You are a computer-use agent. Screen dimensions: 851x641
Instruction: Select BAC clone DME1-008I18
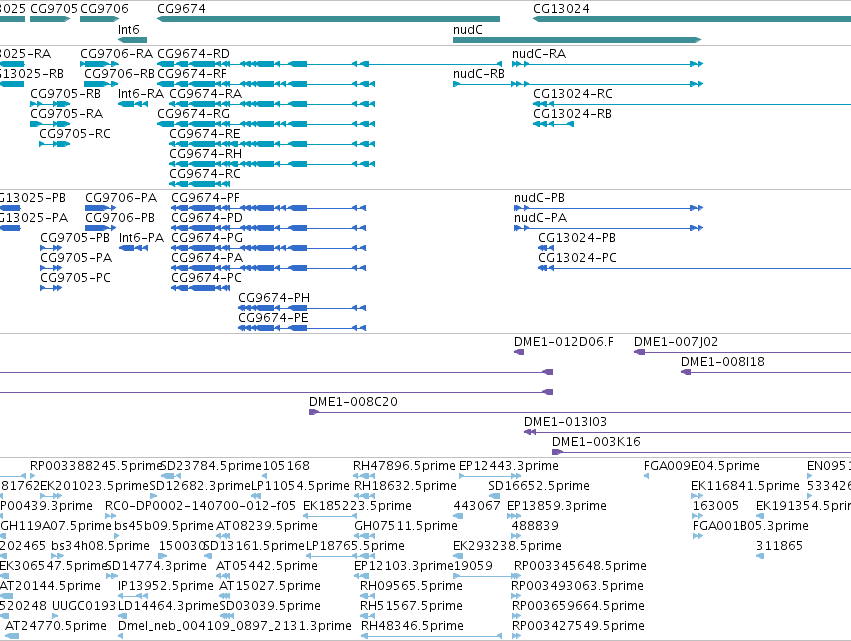tap(723, 362)
